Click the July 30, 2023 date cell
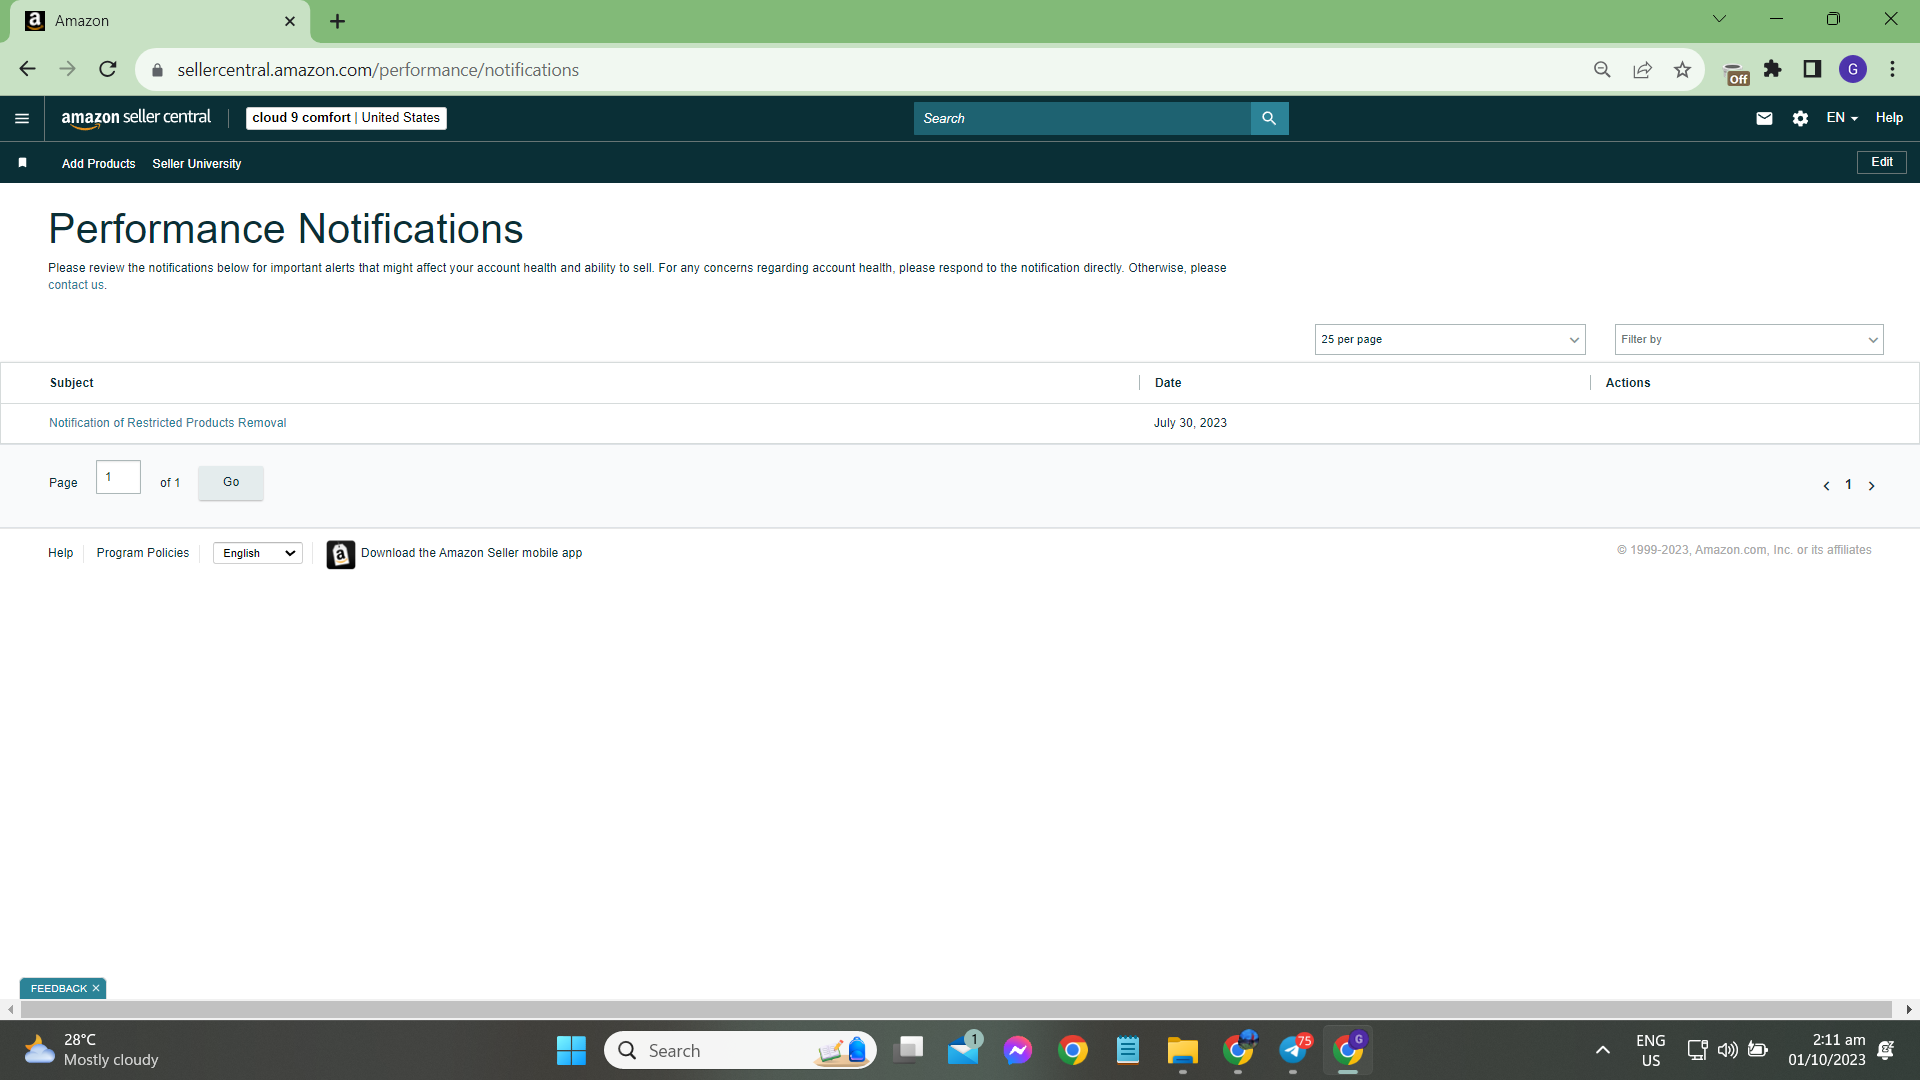The height and width of the screenshot is (1080, 1920). [x=1190, y=423]
